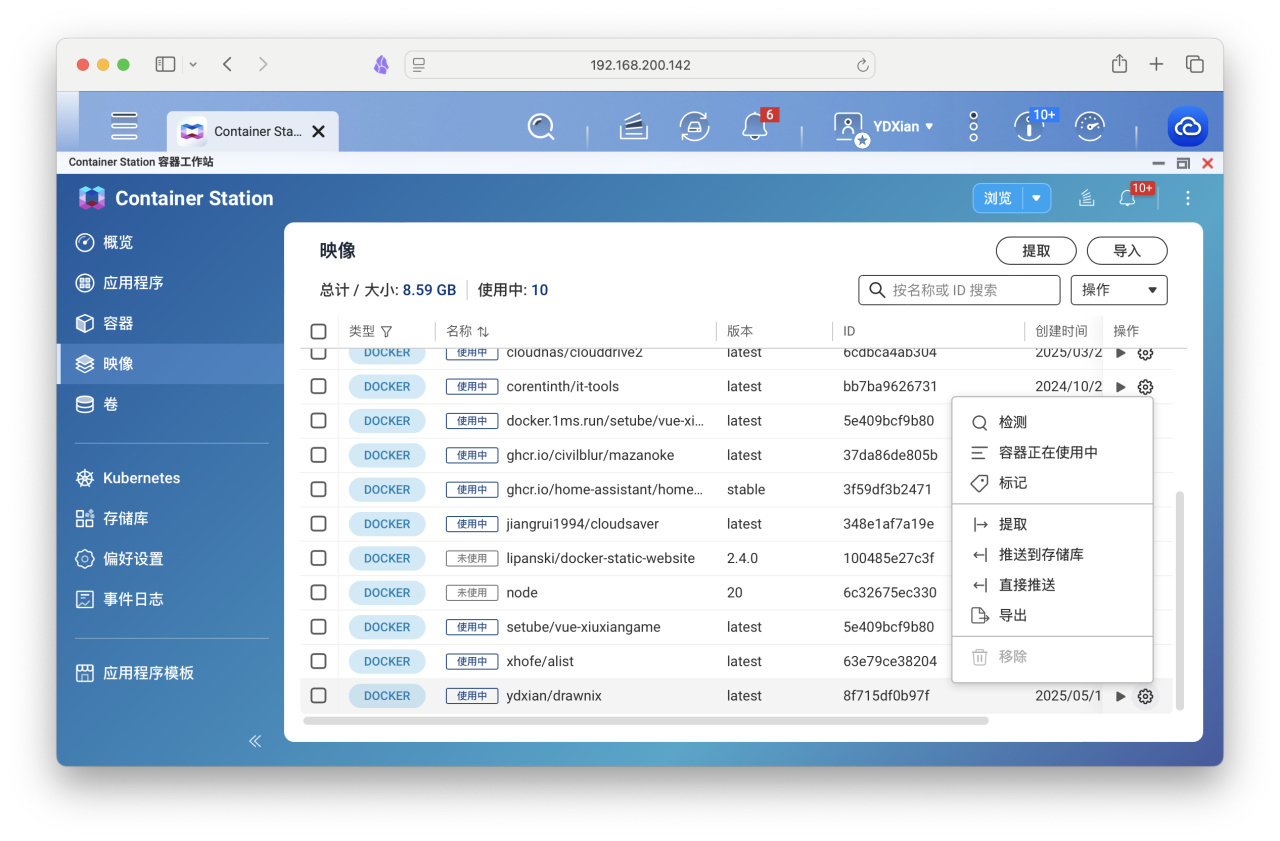The image size is (1280, 841).
Task: Open the myQNAPcloud blue cloud icon
Action: (1188, 127)
